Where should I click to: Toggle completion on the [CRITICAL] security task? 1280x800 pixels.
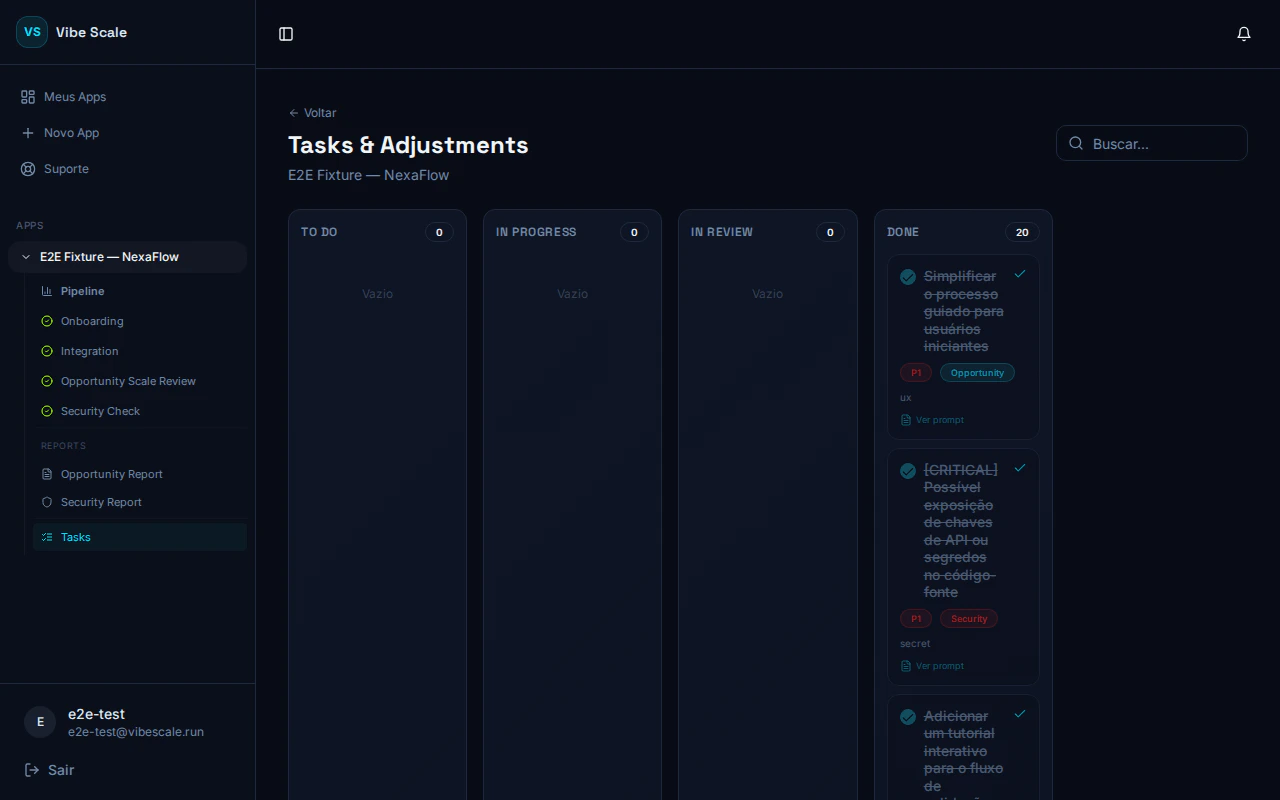tap(908, 471)
